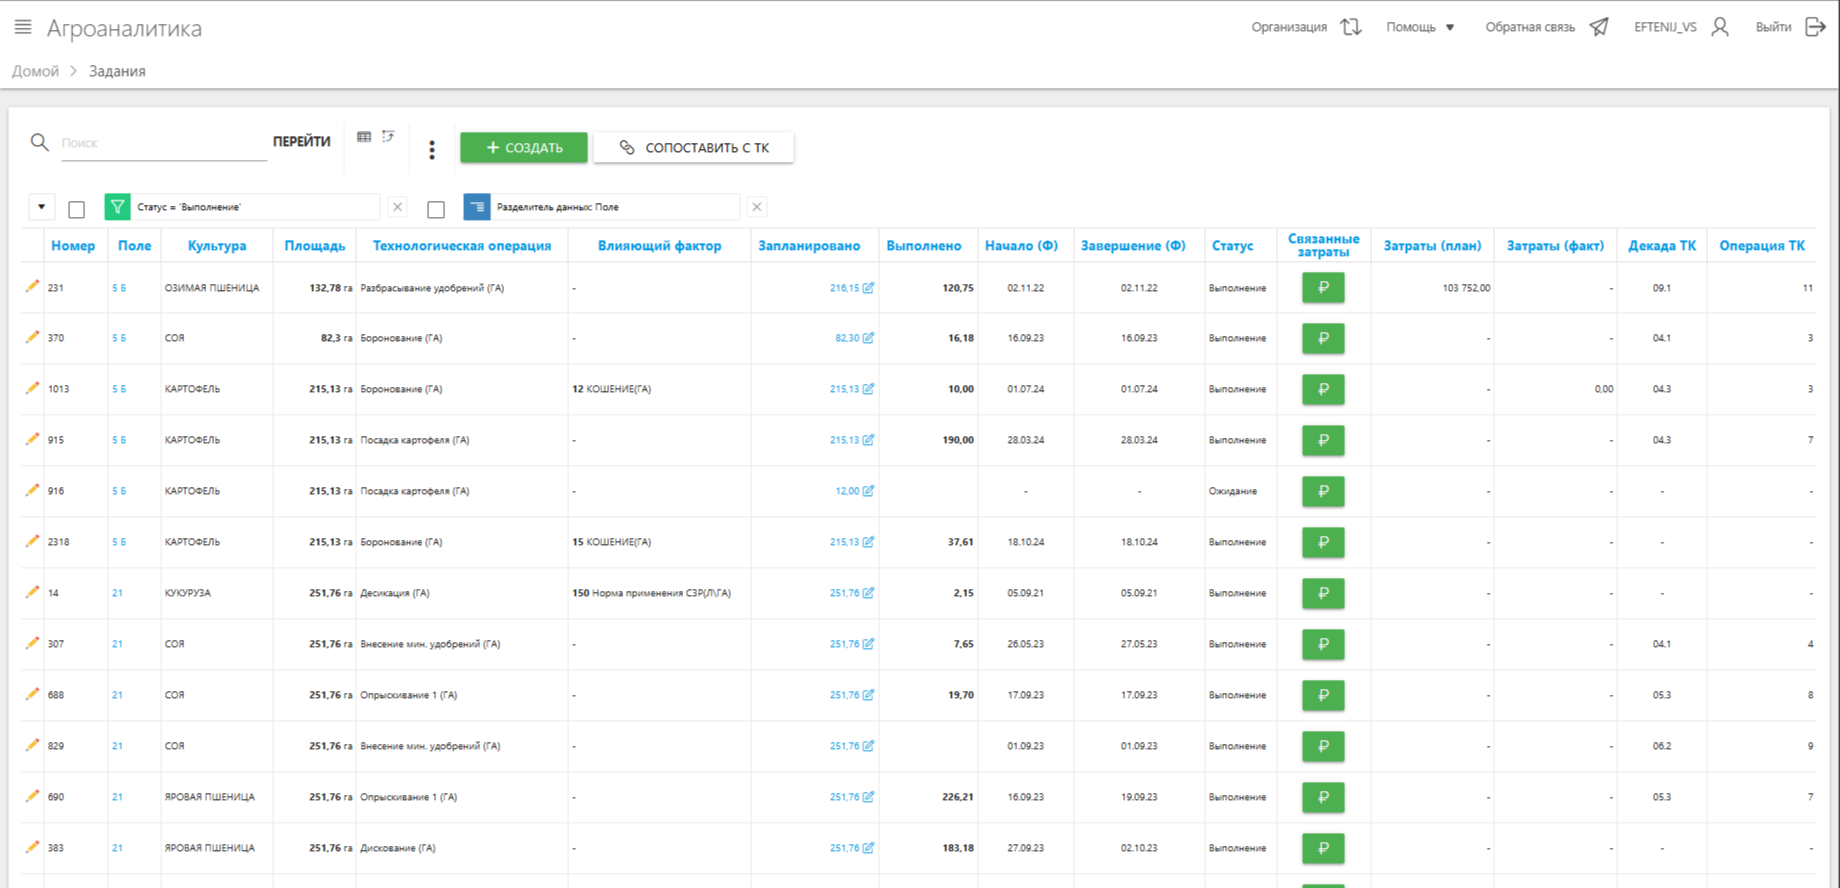The width and height of the screenshot is (1840, 888).
Task: Expand the filter panel dropdown arrow
Action: 41,207
